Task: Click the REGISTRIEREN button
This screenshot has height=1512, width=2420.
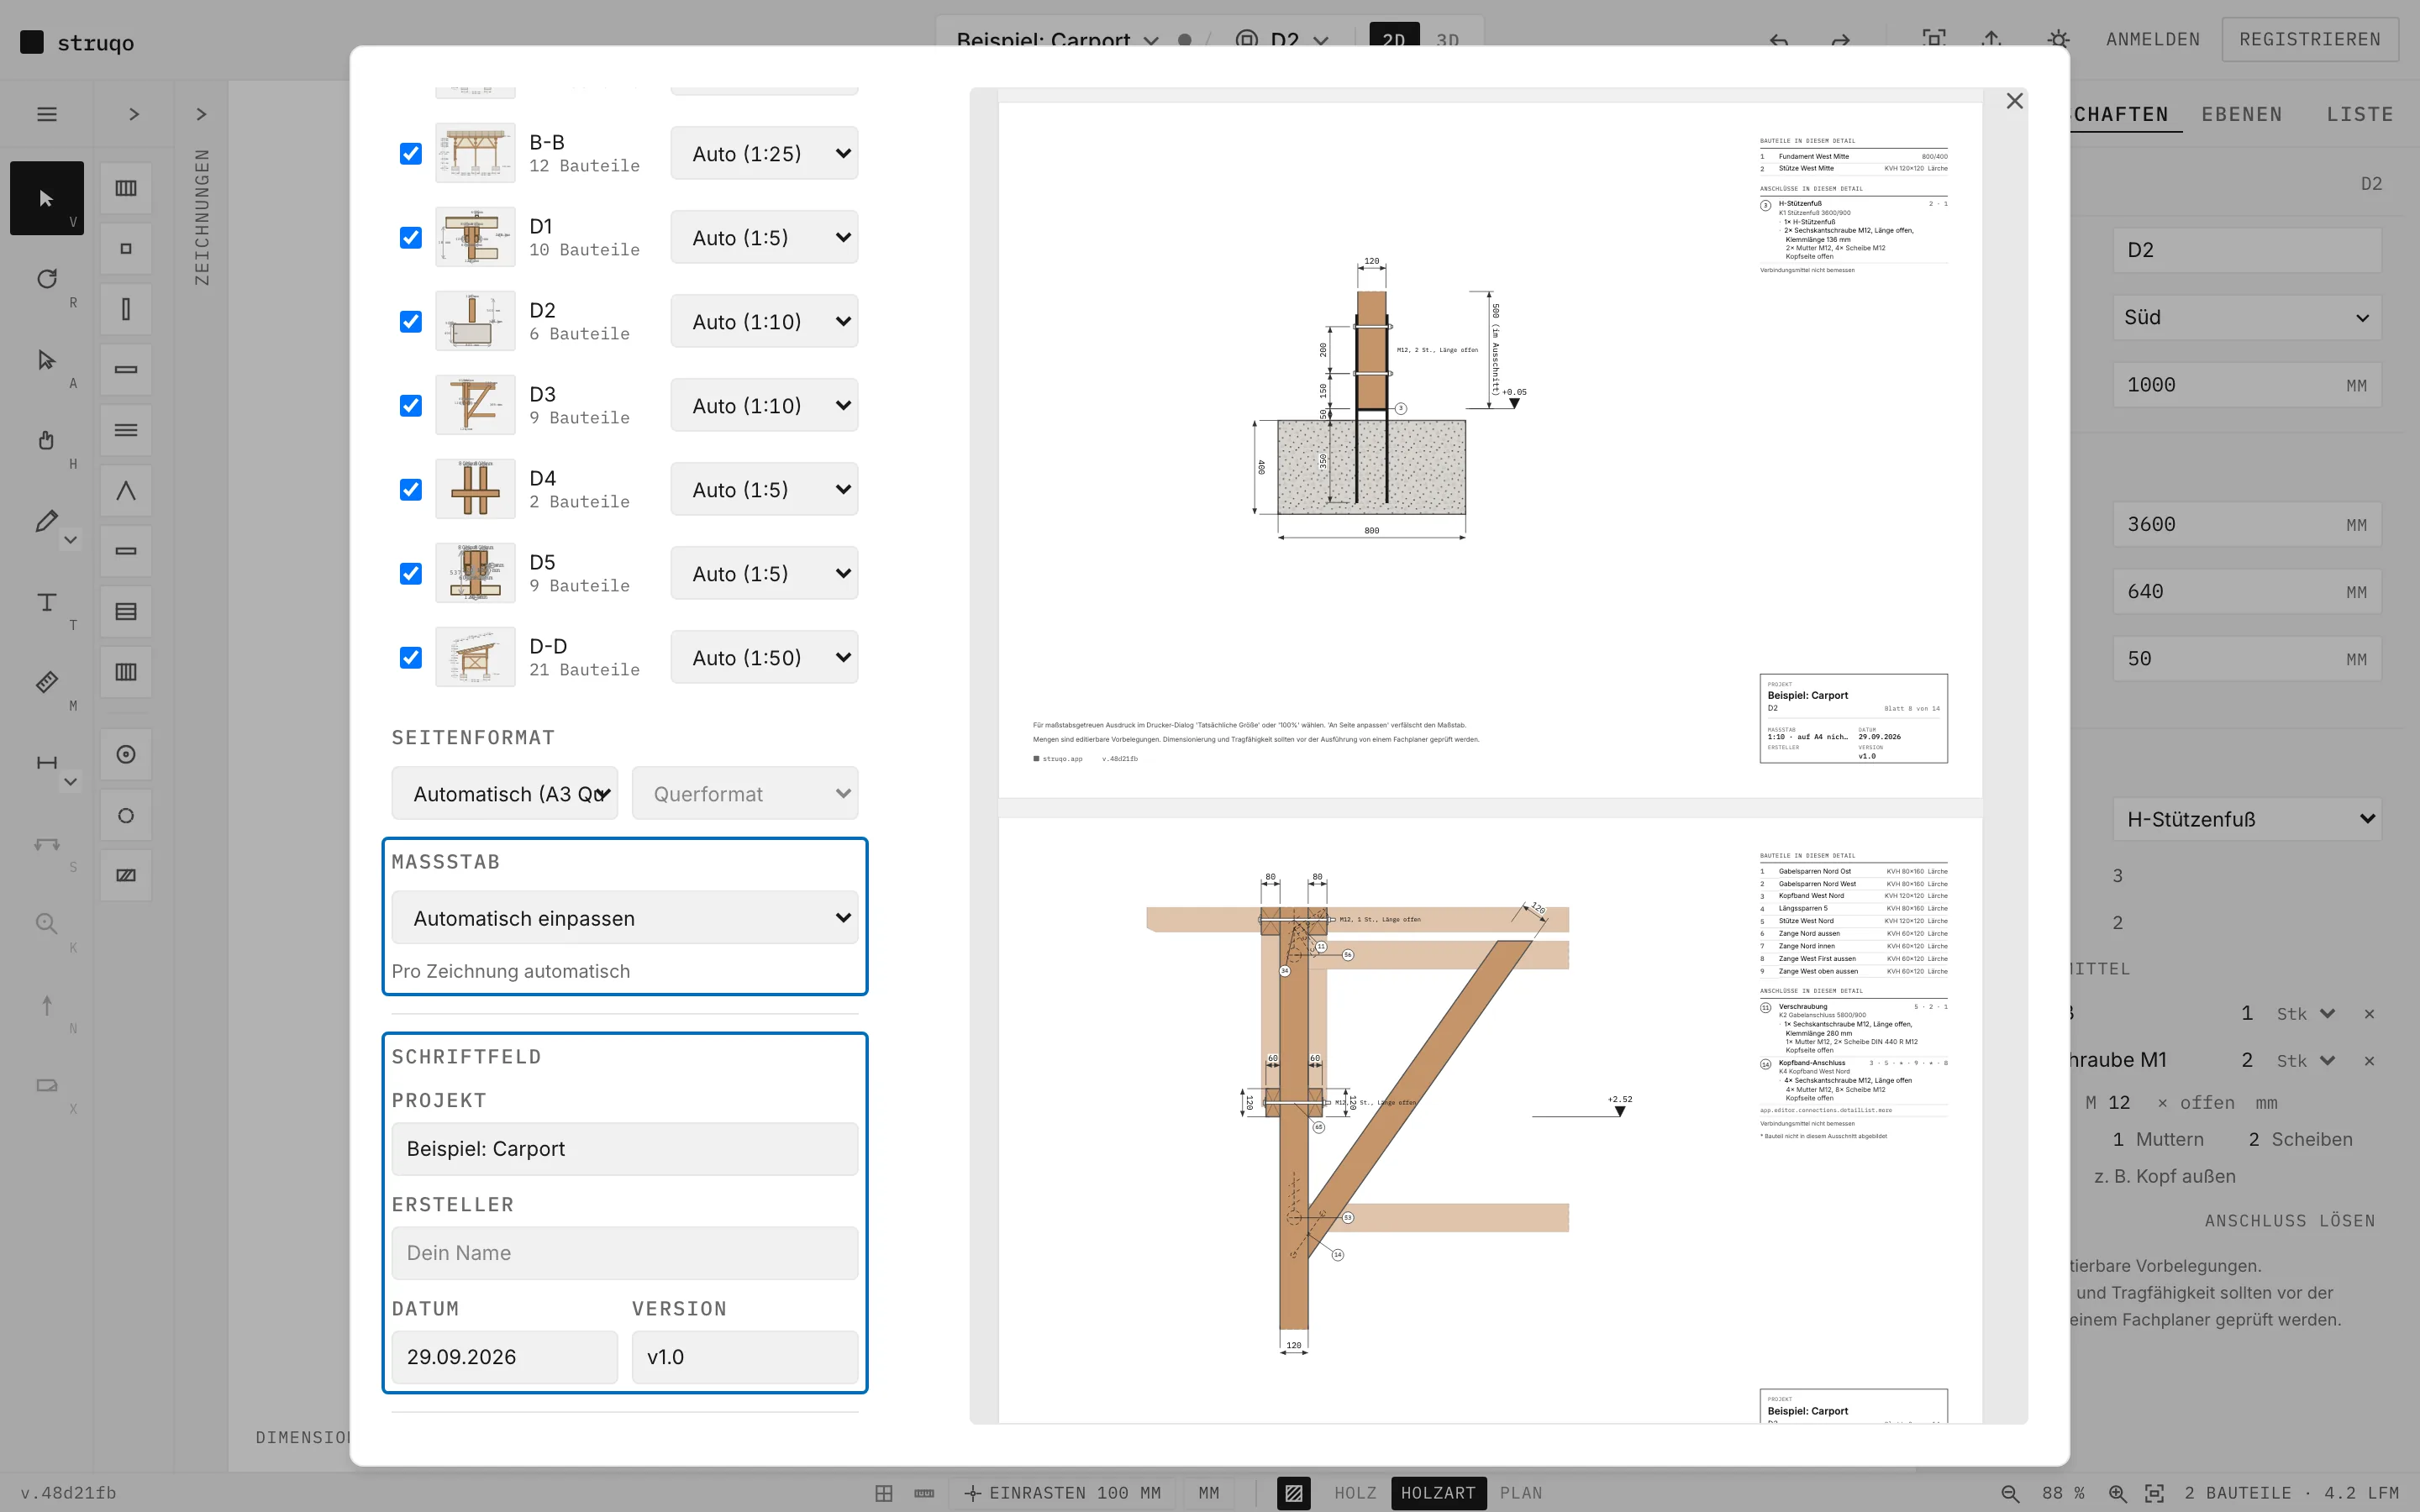Action: tap(2309, 39)
